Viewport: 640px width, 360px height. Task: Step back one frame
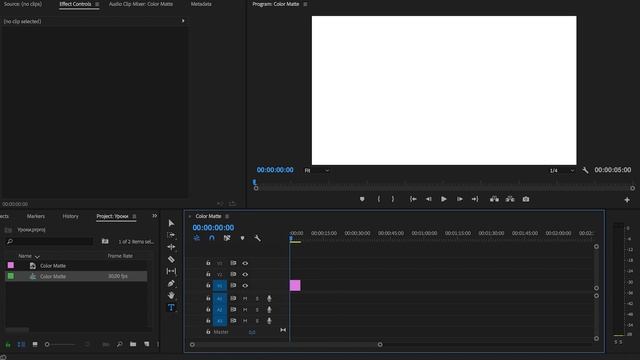tap(429, 199)
